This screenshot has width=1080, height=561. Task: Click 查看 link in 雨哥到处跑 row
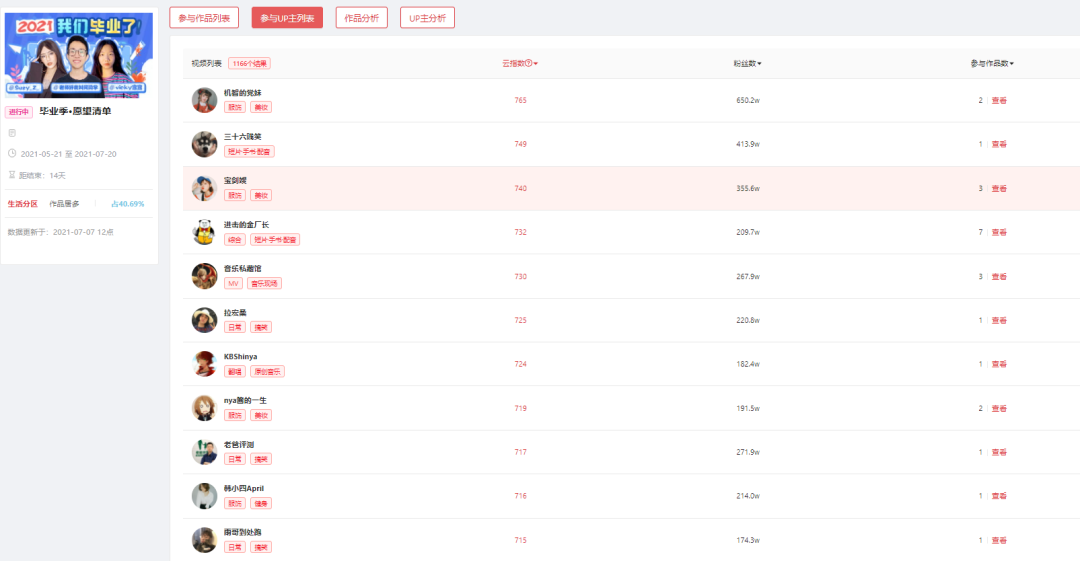[999, 540]
